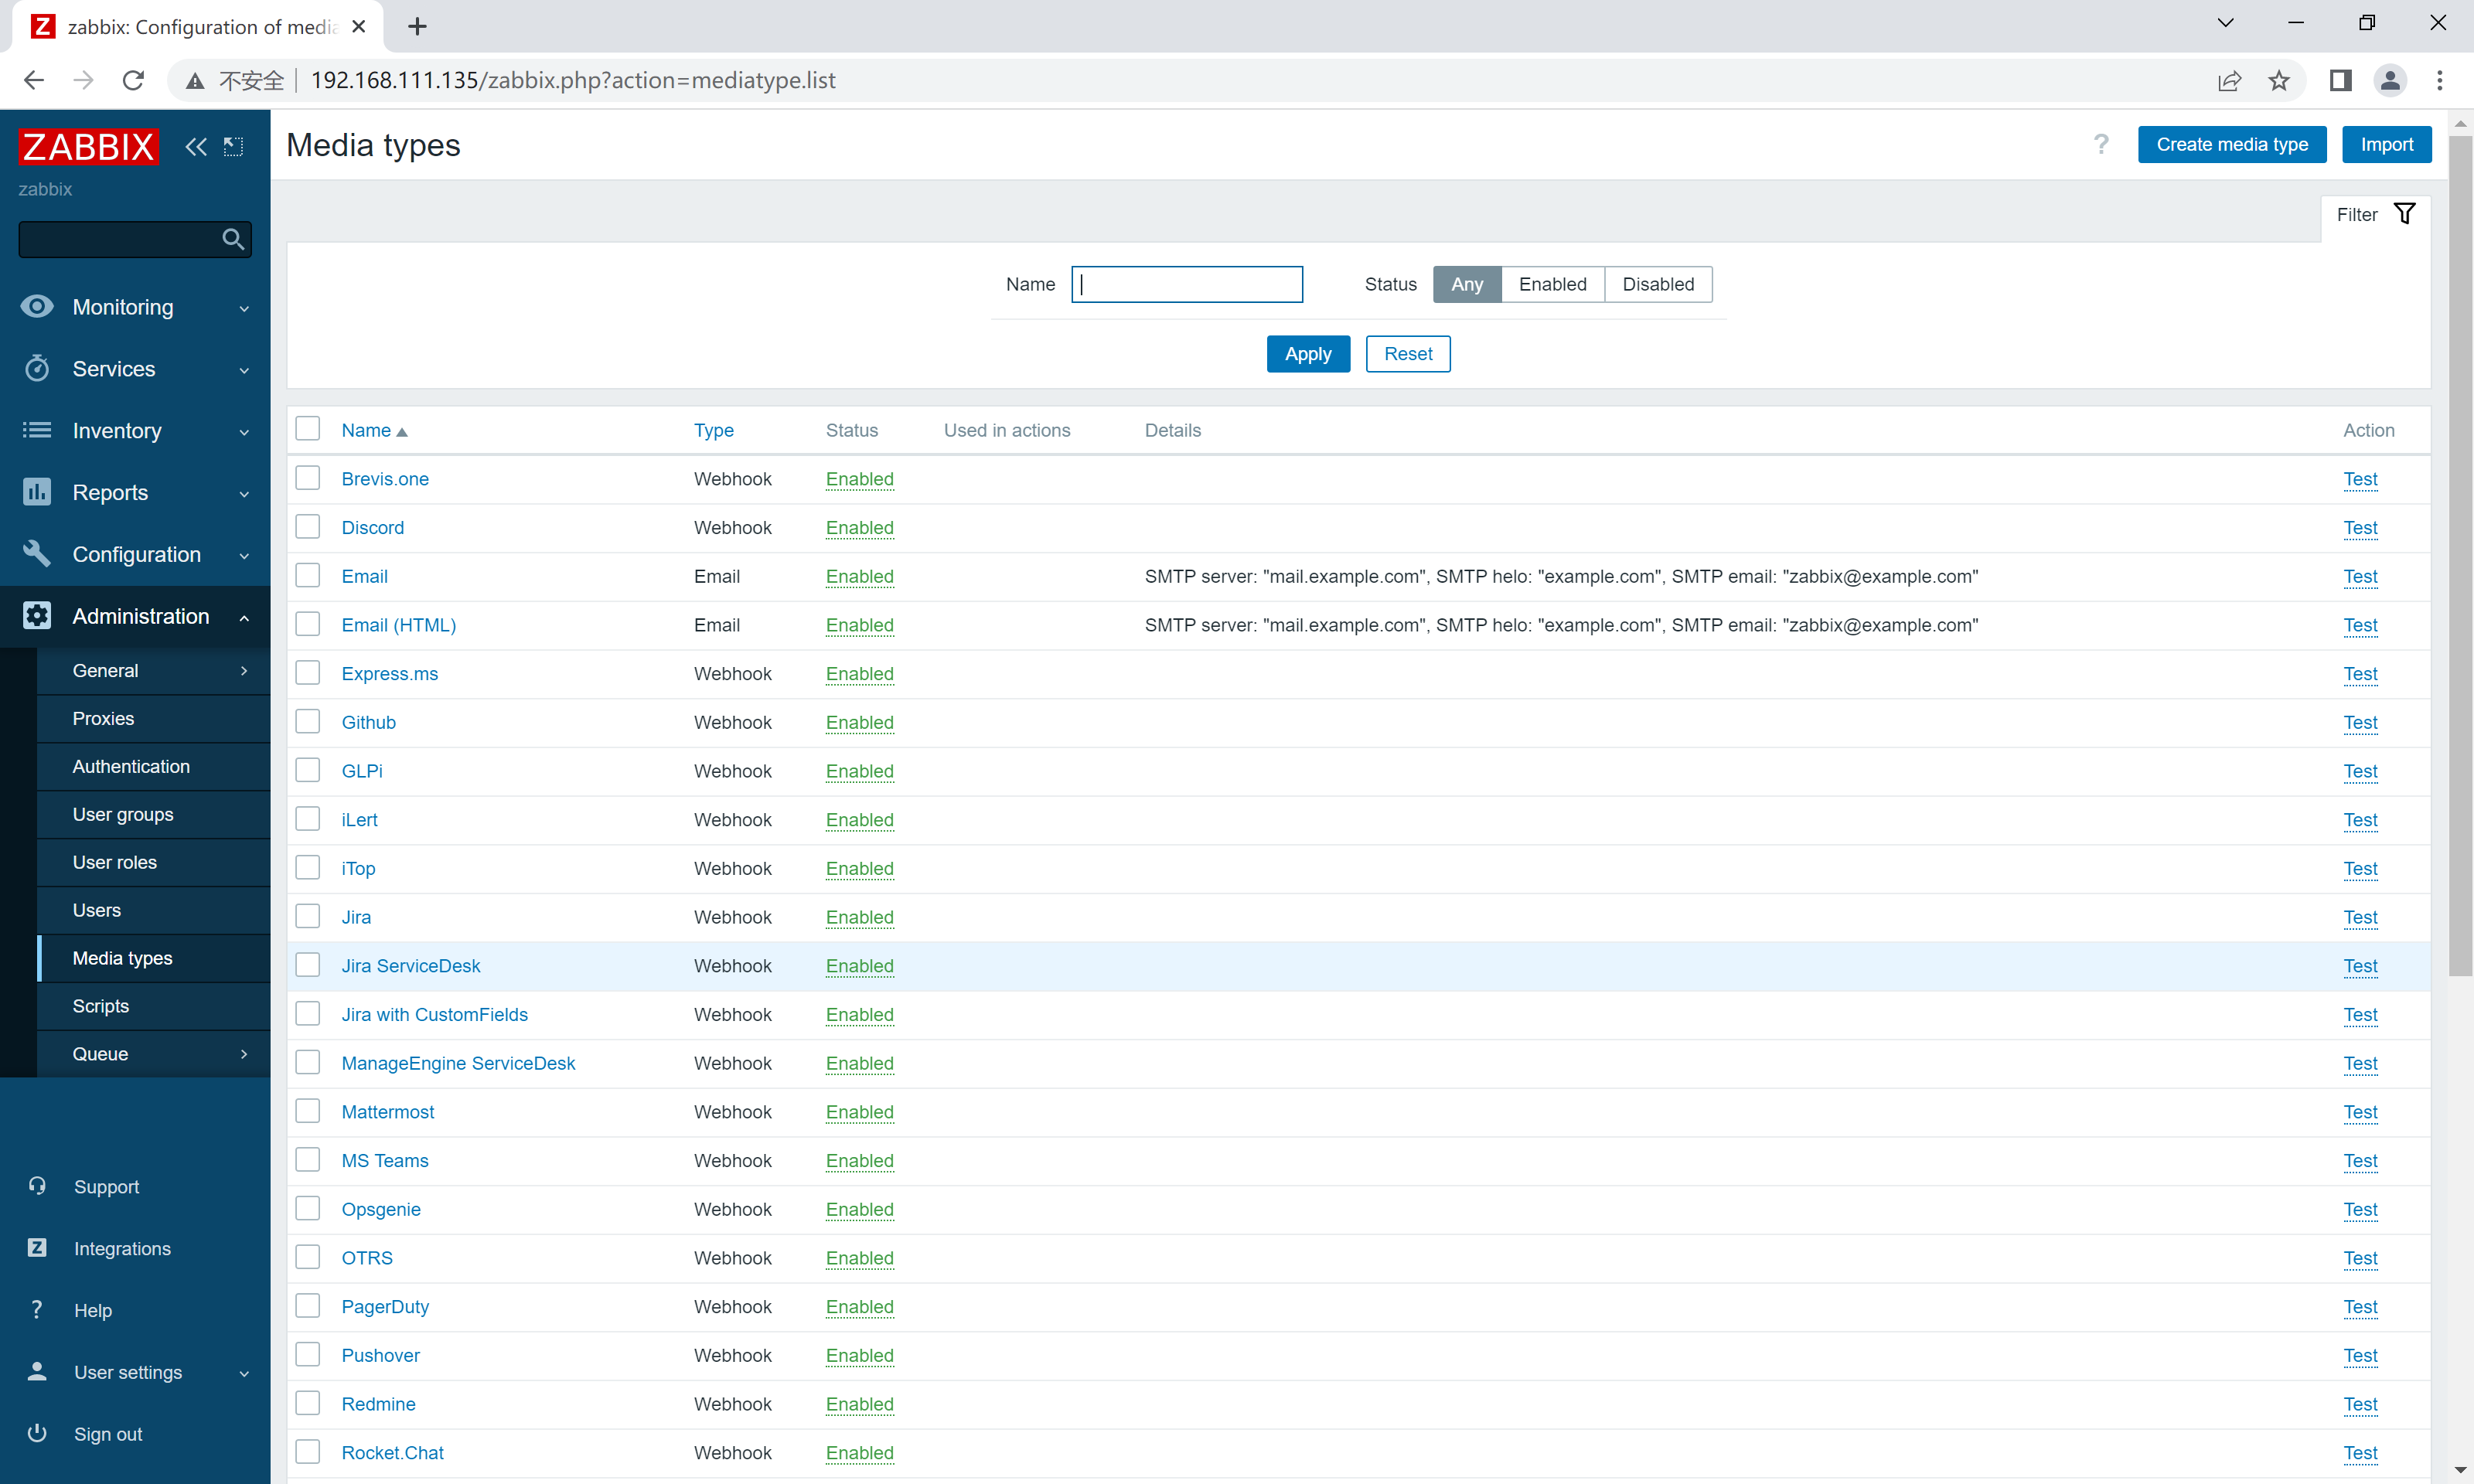Collapse sidebar with double-chevron icon

coord(195,147)
